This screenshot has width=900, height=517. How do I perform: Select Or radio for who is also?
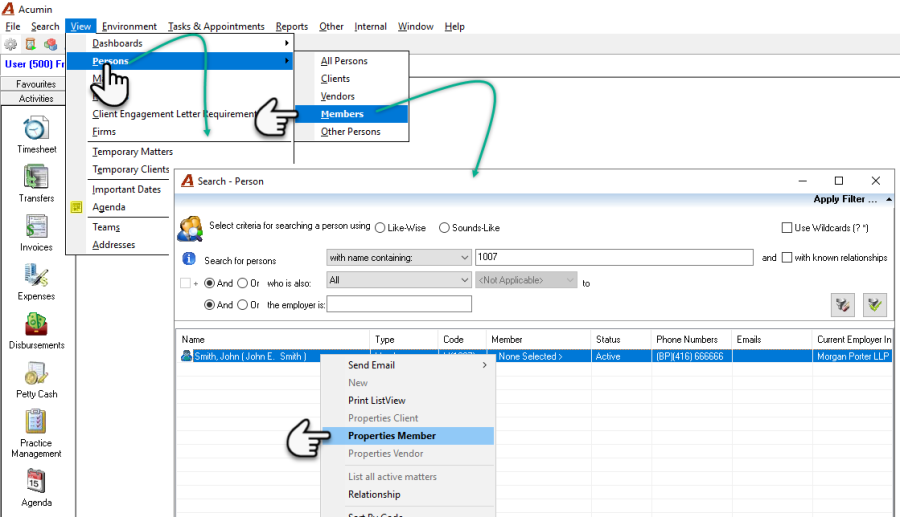coord(242,283)
